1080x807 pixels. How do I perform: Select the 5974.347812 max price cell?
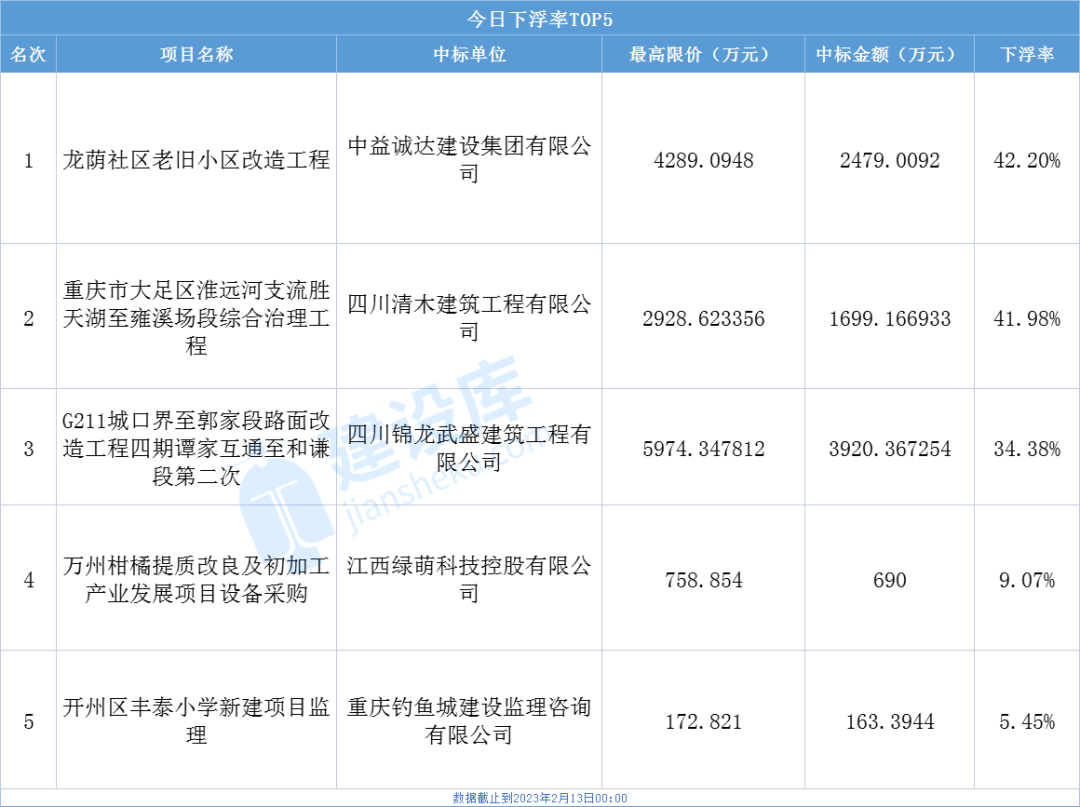point(703,449)
